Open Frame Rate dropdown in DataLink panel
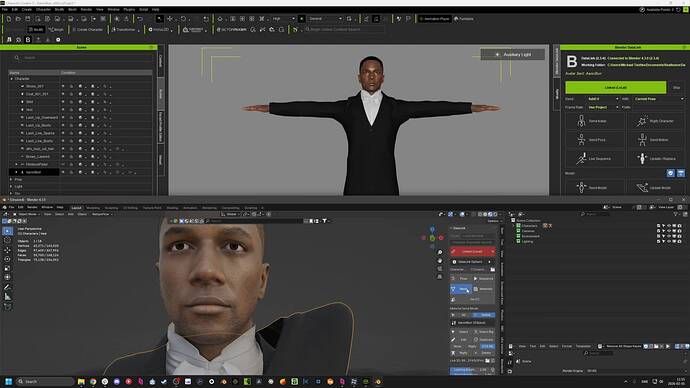The height and width of the screenshot is (388, 690). click(x=603, y=107)
